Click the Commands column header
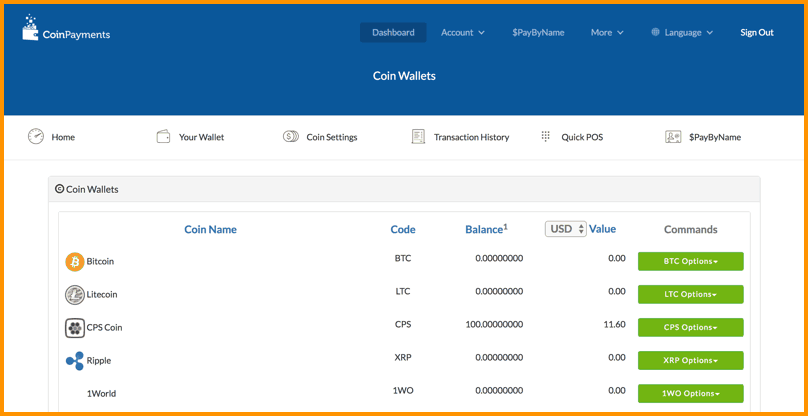This screenshot has width=808, height=416. coord(691,229)
